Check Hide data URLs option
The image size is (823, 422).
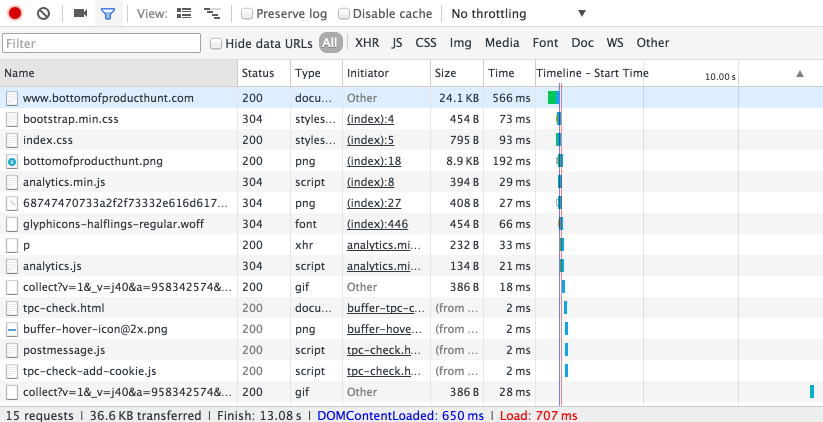pos(216,44)
